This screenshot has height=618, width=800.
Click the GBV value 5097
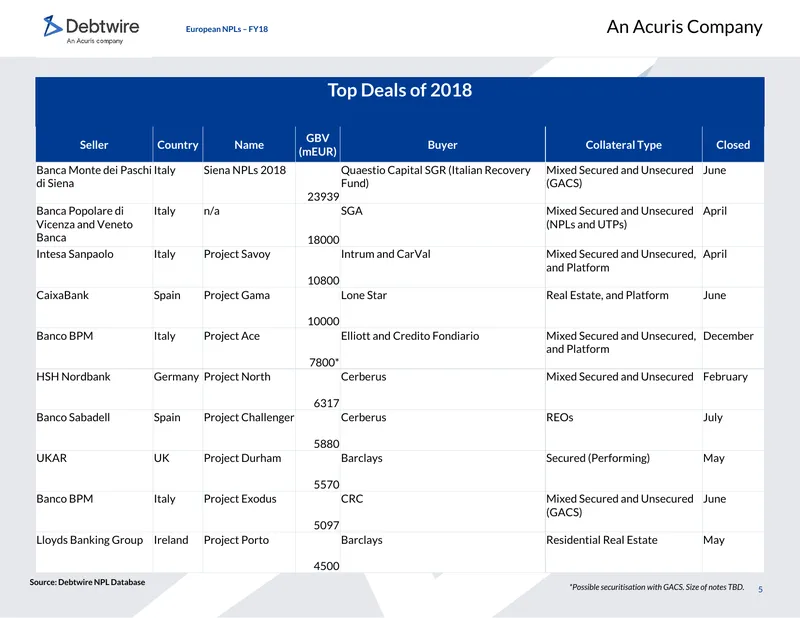326,526
